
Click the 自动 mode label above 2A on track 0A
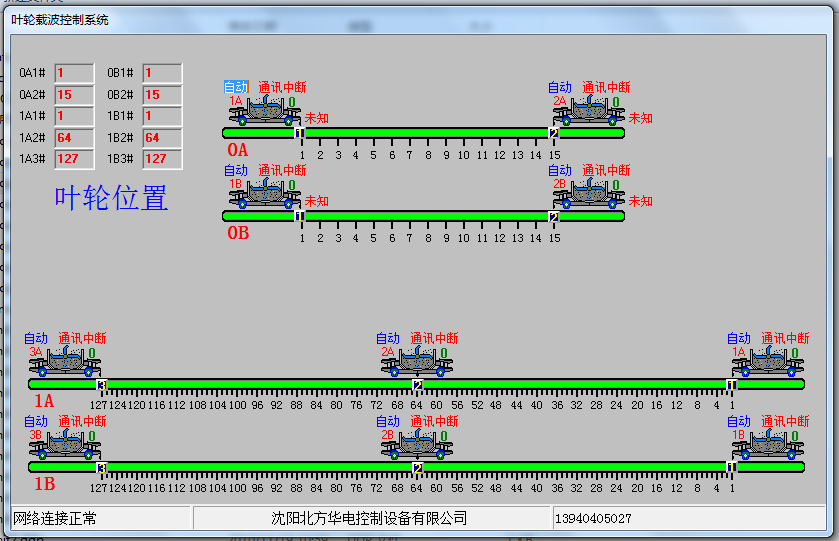tap(560, 87)
